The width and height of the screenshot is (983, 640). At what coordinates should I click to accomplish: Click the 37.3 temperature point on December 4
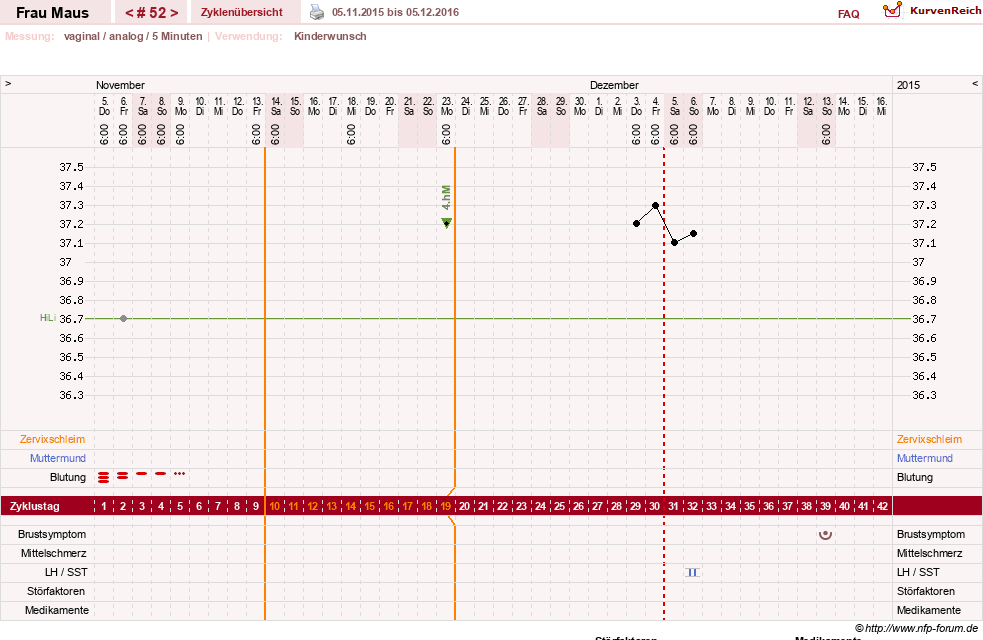pyautogui.click(x=655, y=205)
